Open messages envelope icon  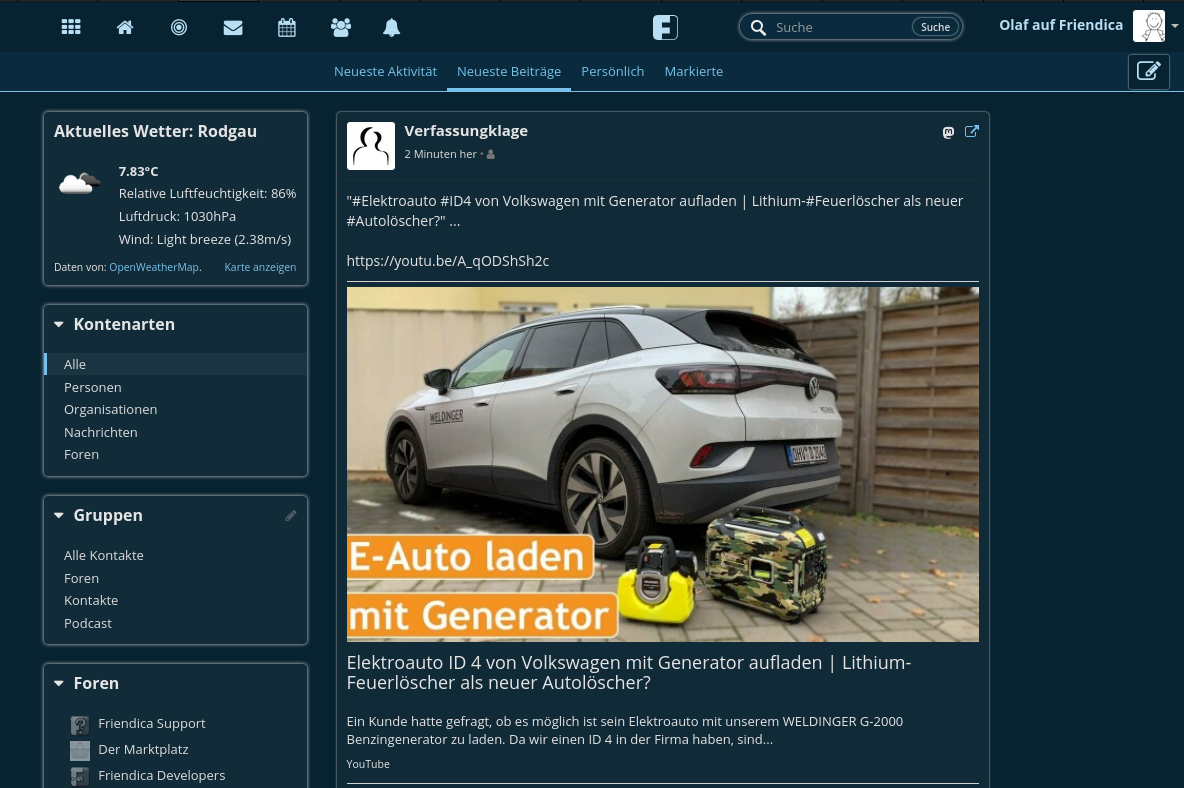pos(233,27)
